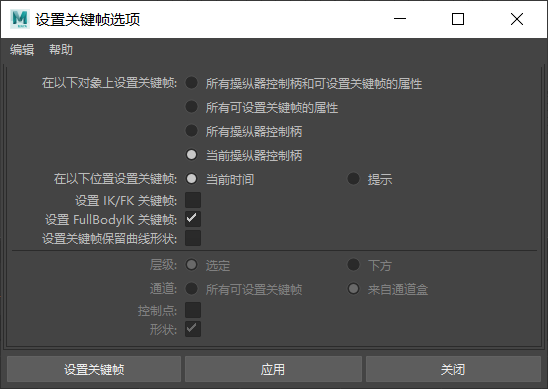Open the 编辑 menu
This screenshot has height=389, width=548.
[22, 50]
